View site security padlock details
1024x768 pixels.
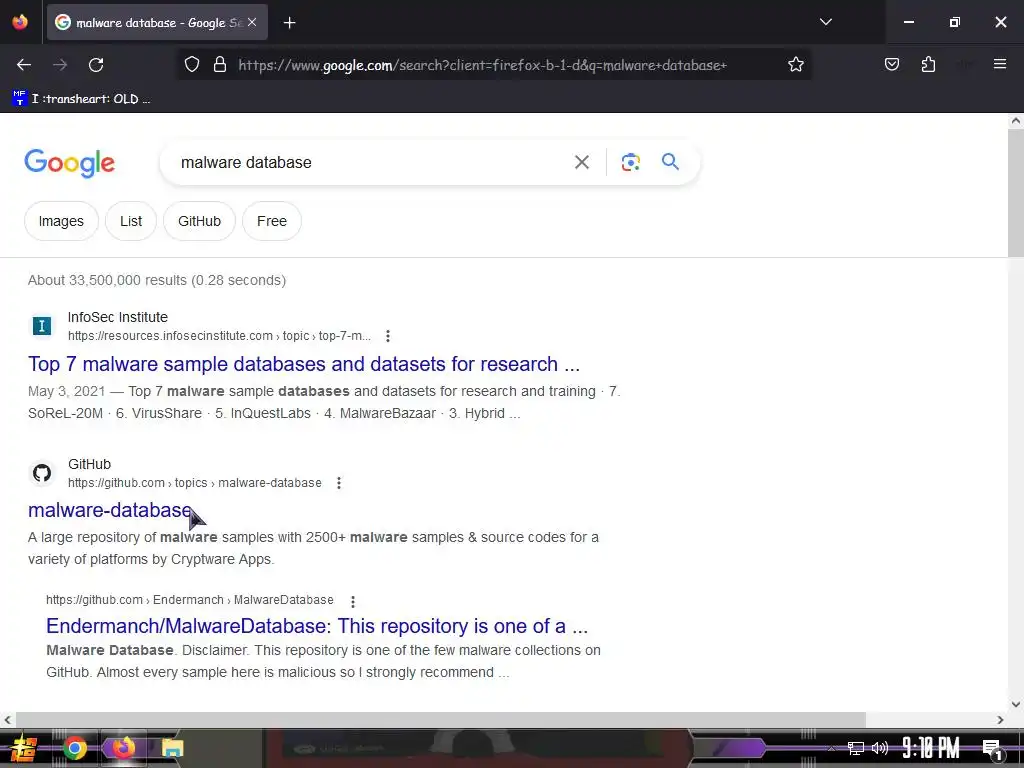(x=220, y=65)
